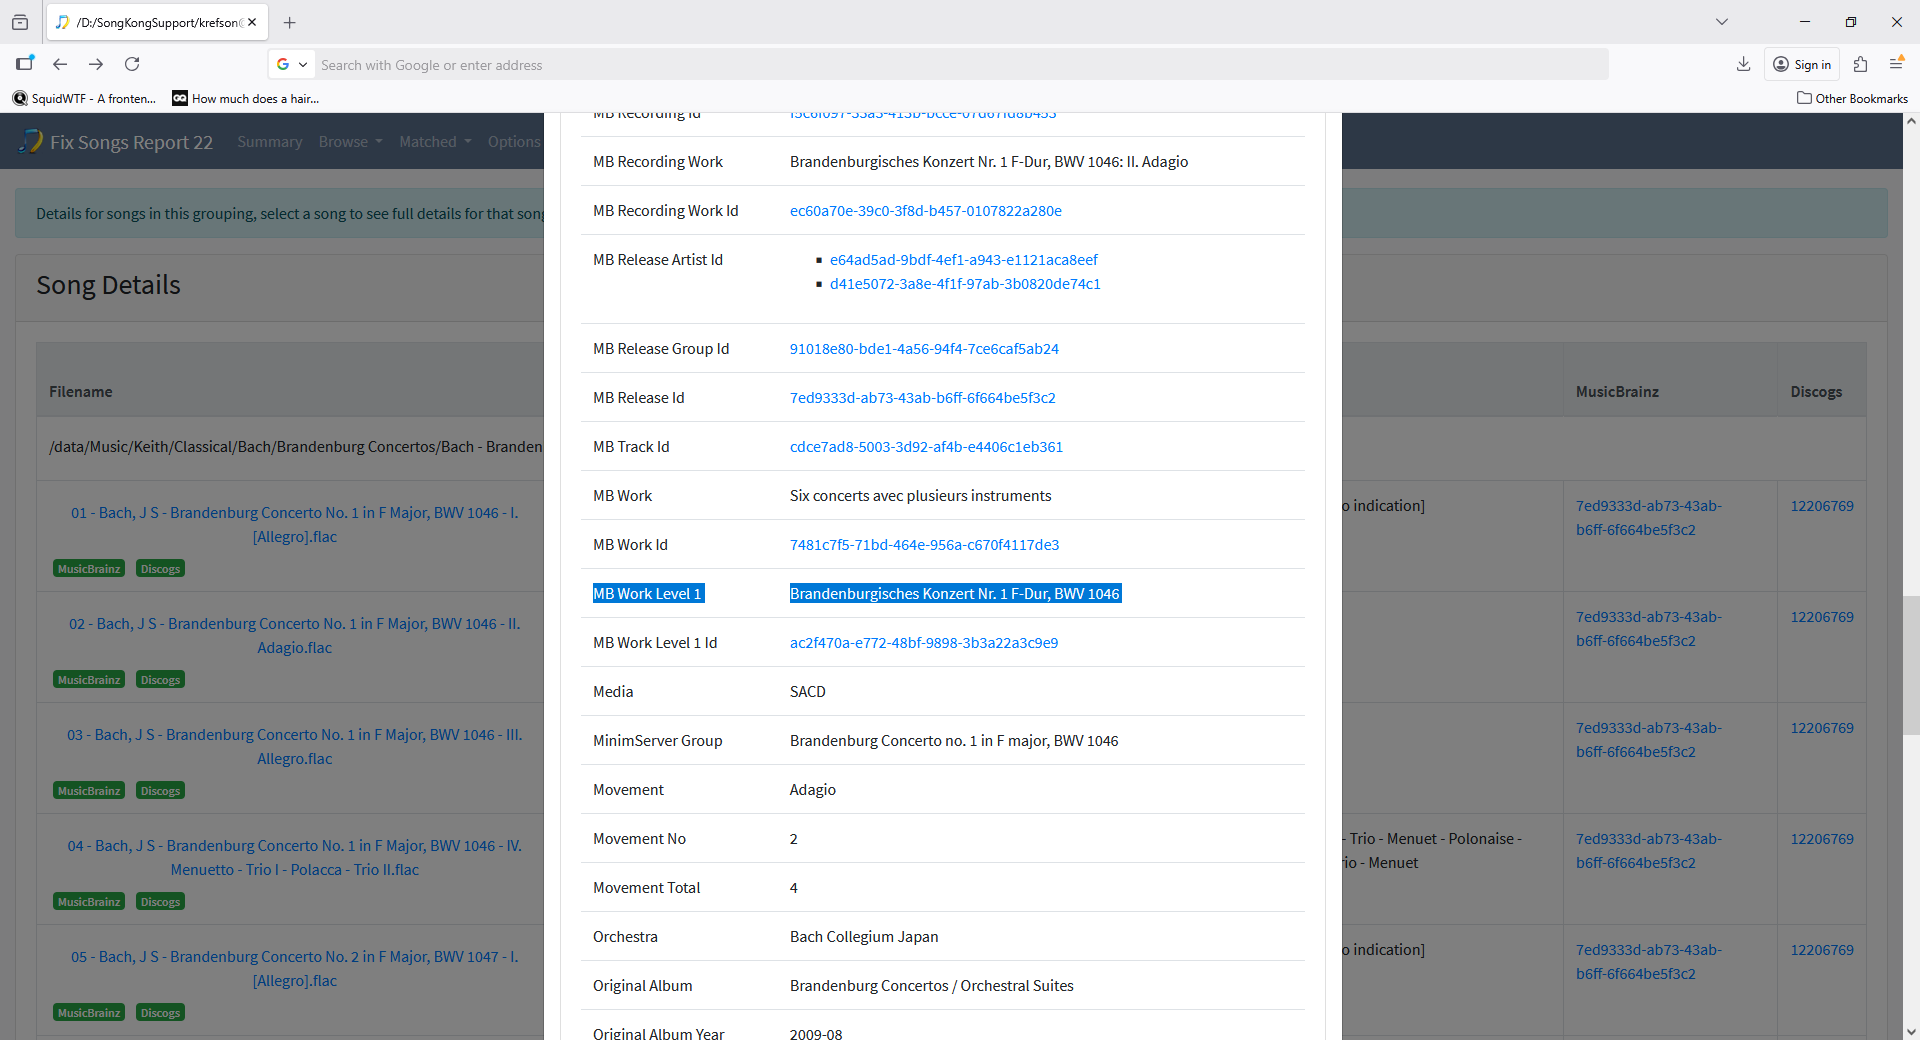Click the browser back arrow icon
Viewport: 1920px width, 1040px height.
tap(60, 64)
